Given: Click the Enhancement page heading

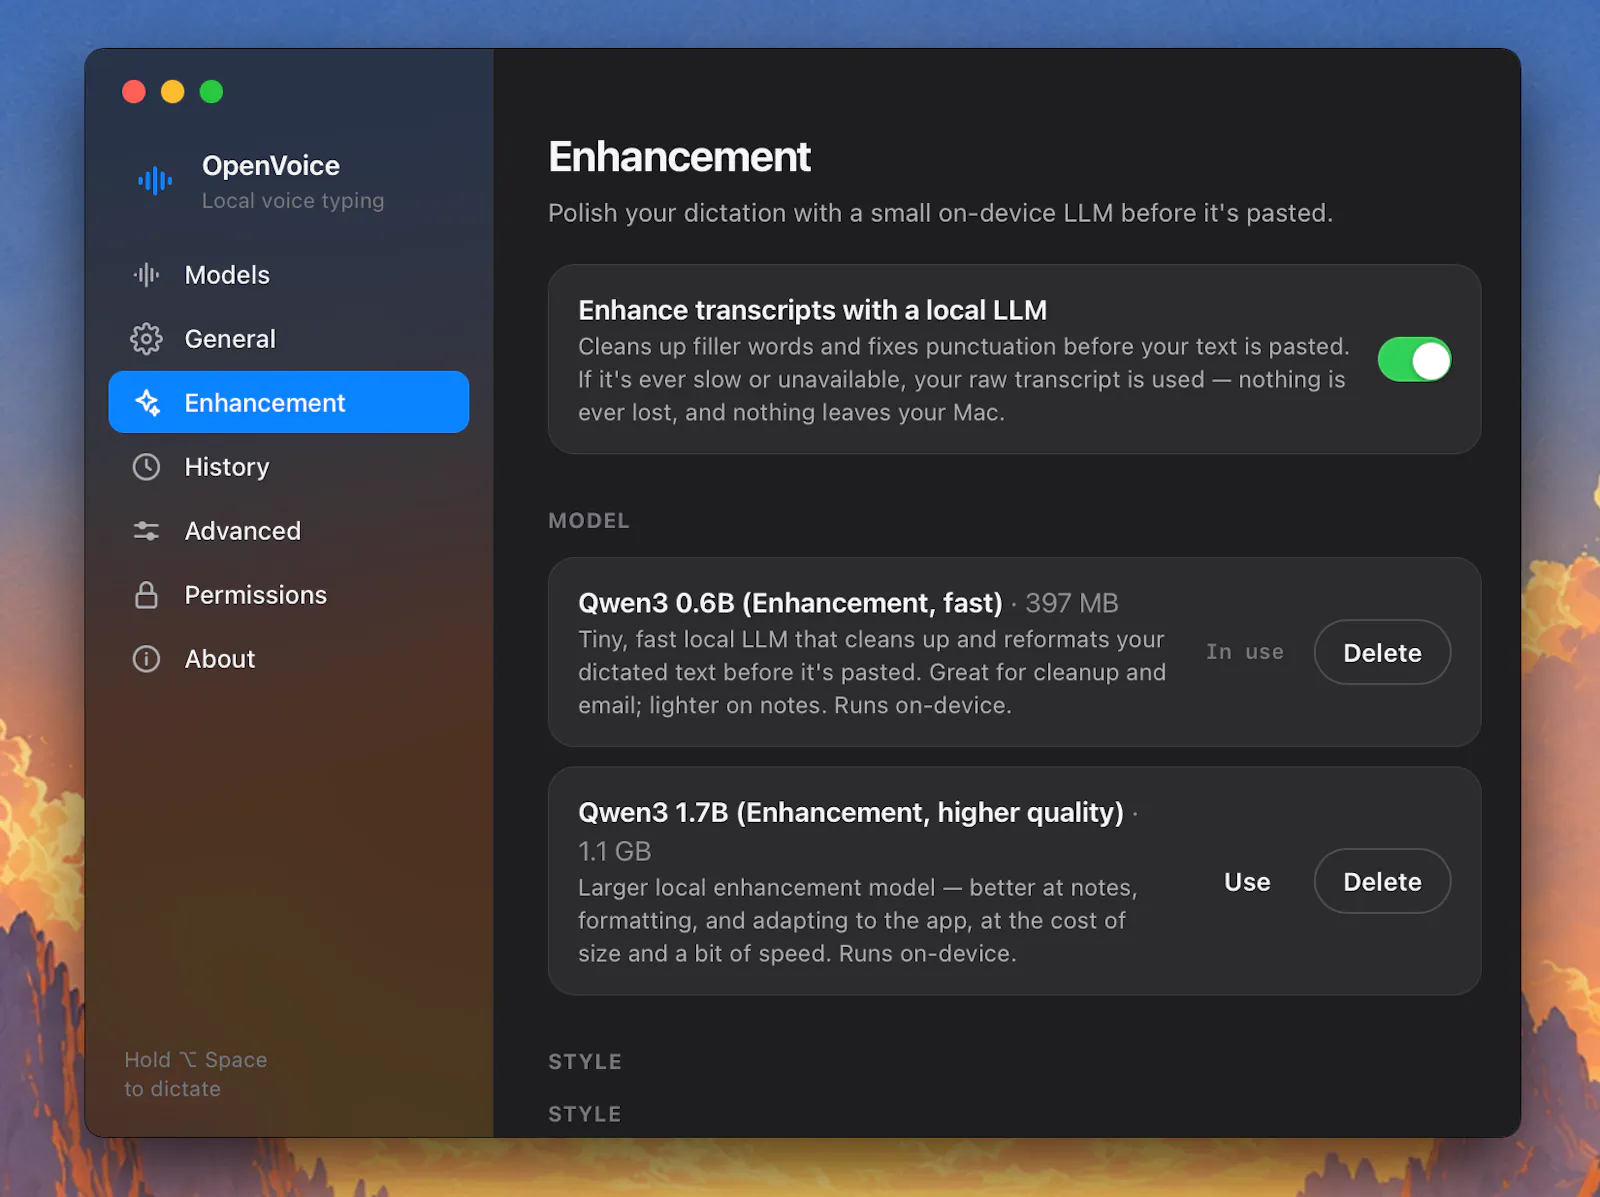Looking at the screenshot, I should tap(679, 157).
